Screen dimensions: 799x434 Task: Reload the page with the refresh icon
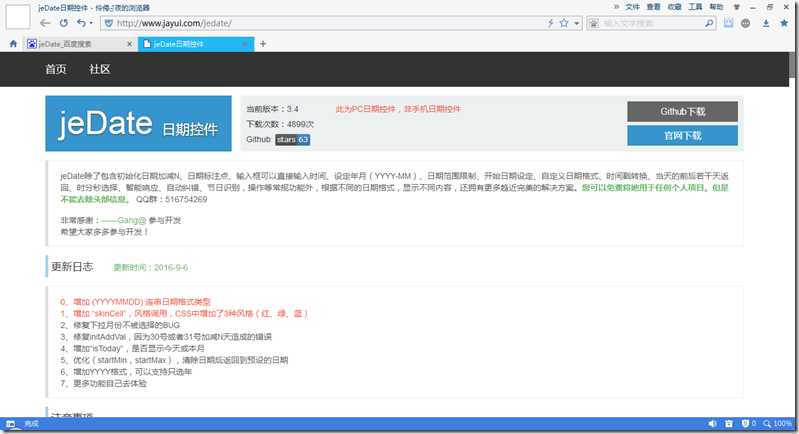click(x=63, y=23)
